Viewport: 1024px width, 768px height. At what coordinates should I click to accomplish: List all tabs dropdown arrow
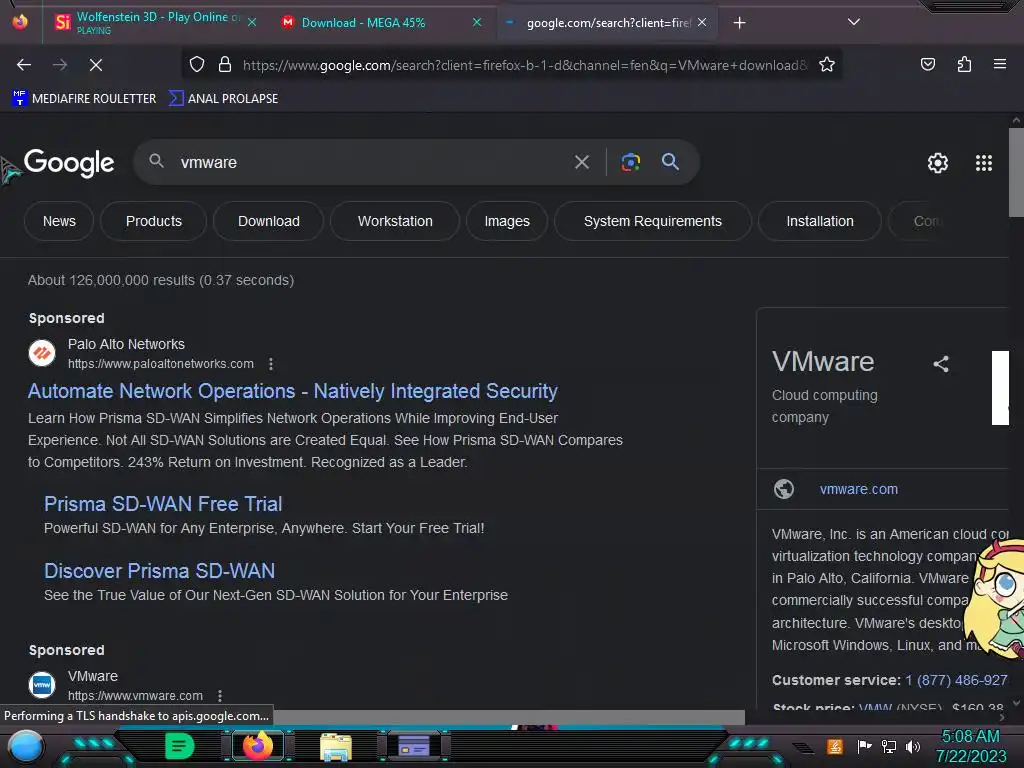coord(853,22)
